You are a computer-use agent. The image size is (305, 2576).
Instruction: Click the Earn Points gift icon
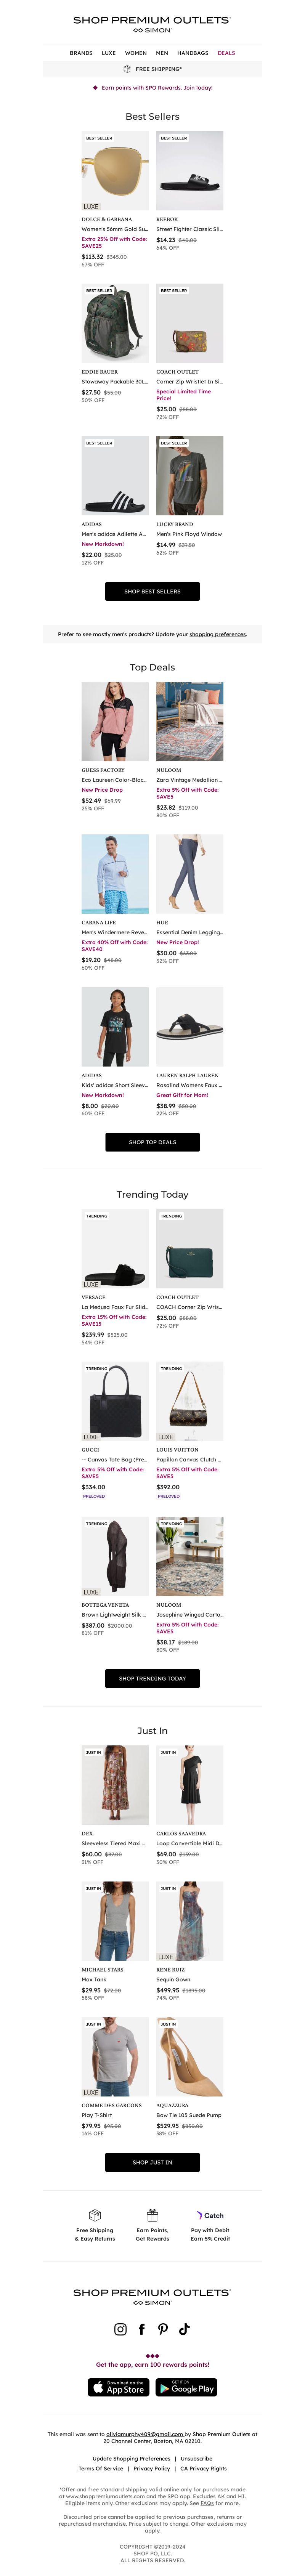click(152, 2215)
